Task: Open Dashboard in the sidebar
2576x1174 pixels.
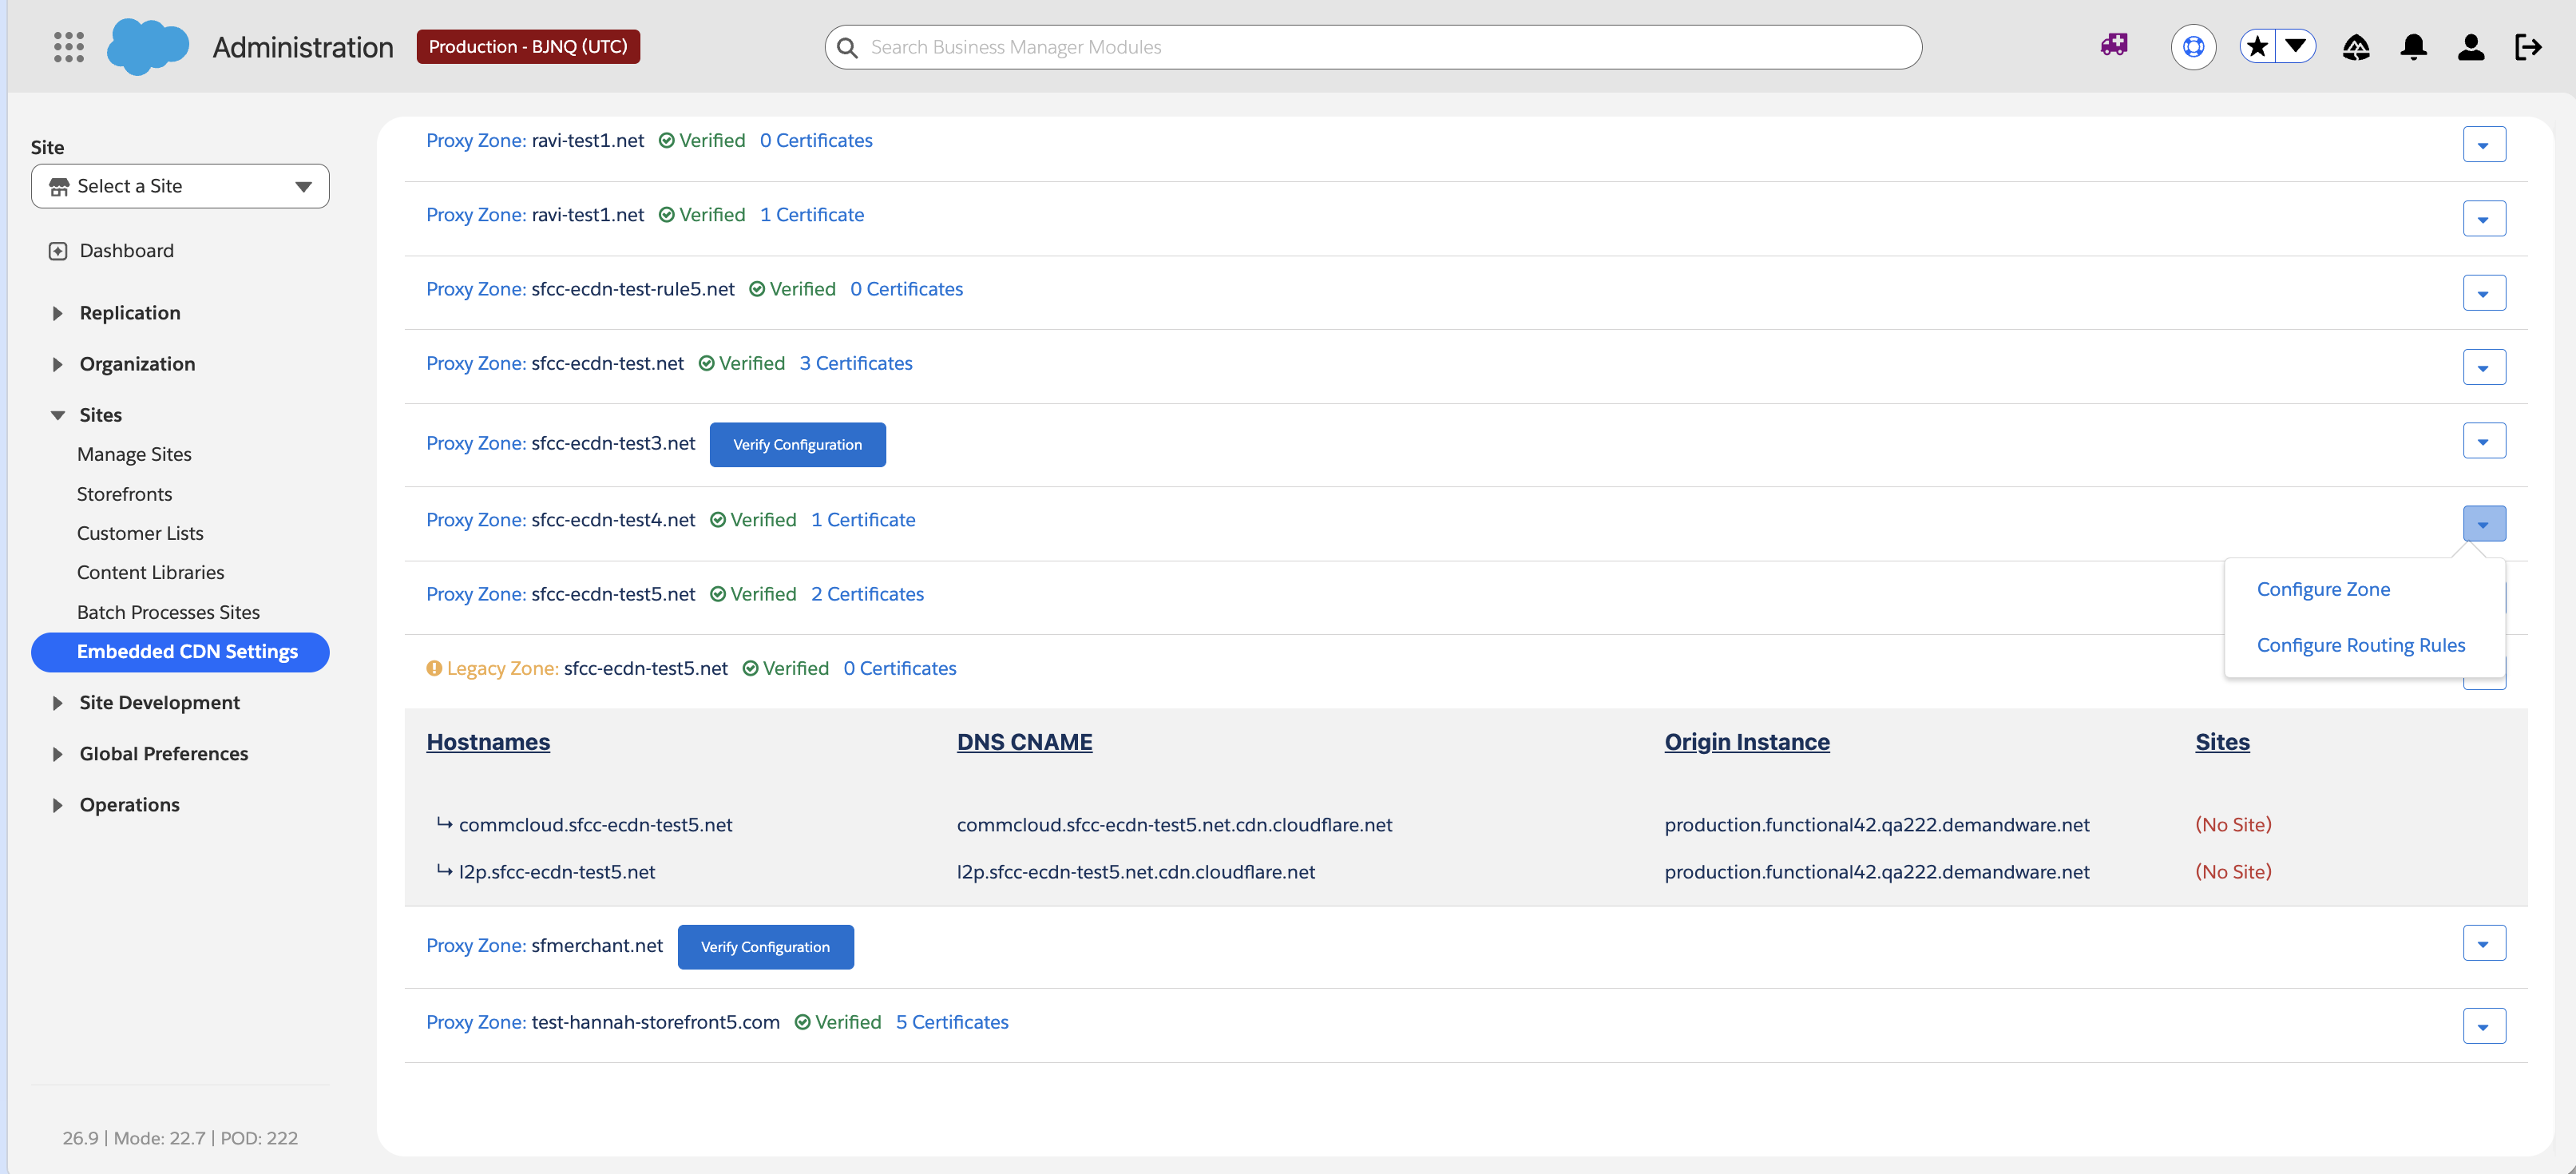Action: click(126, 251)
